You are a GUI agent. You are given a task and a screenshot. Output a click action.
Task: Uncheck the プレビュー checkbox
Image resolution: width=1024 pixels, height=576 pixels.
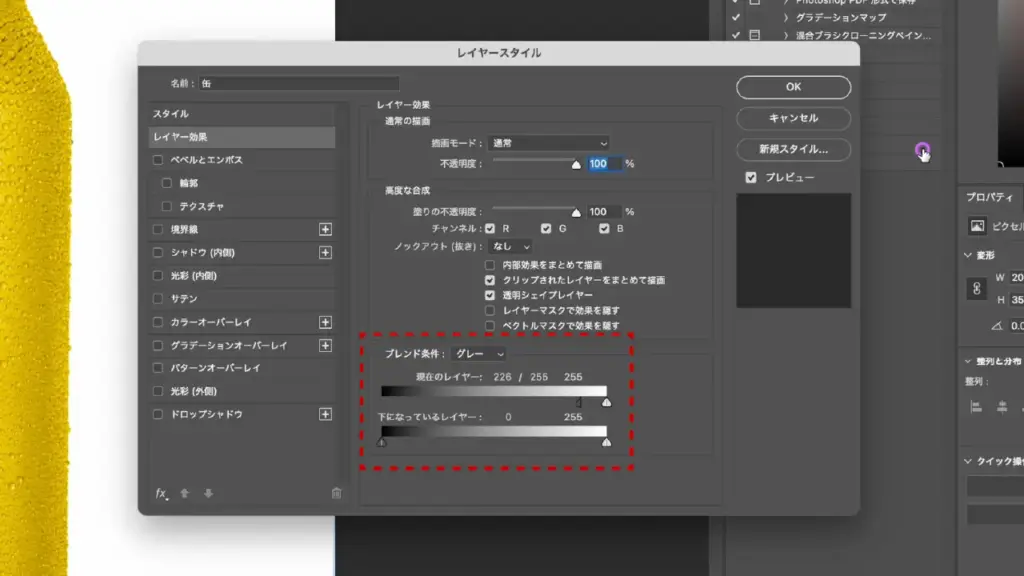pos(751,177)
